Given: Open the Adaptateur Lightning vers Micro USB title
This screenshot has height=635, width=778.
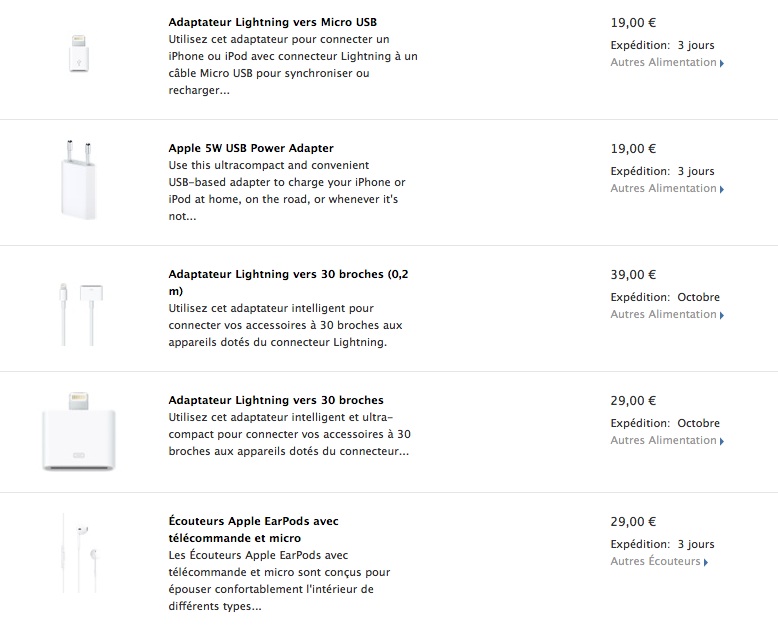Looking at the screenshot, I should pyautogui.click(x=273, y=22).
